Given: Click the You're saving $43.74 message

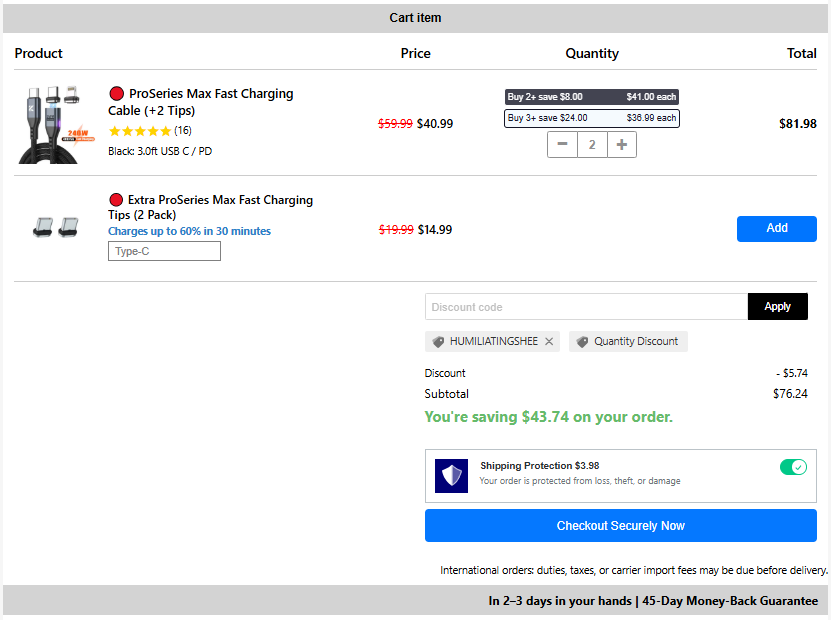Looking at the screenshot, I should (549, 417).
